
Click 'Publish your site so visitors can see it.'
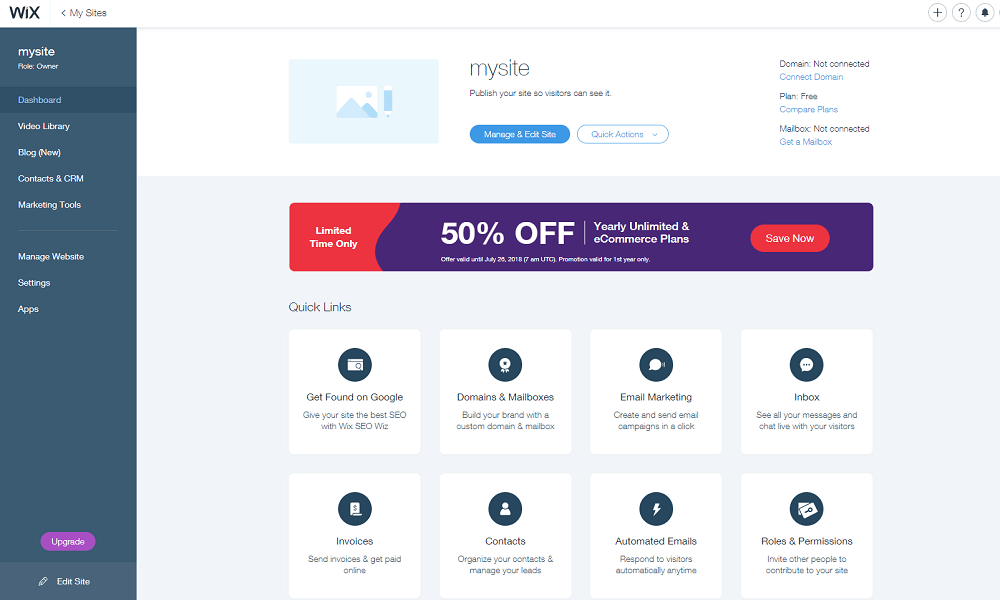(540, 93)
